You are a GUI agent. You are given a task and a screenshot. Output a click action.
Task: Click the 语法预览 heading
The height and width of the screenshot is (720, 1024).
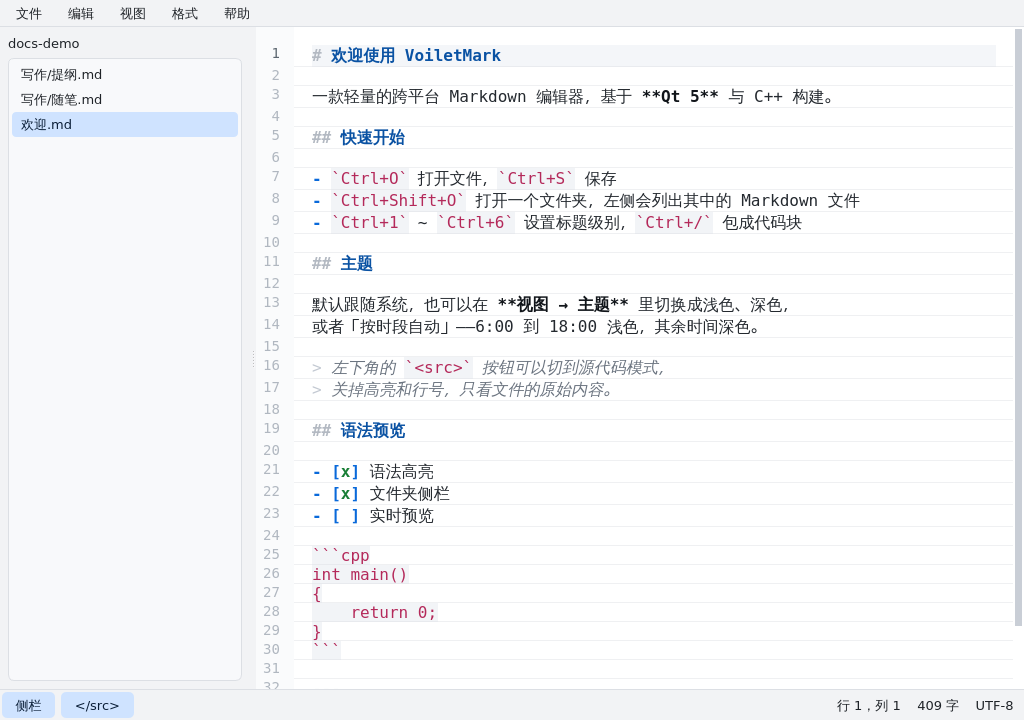[373, 431]
